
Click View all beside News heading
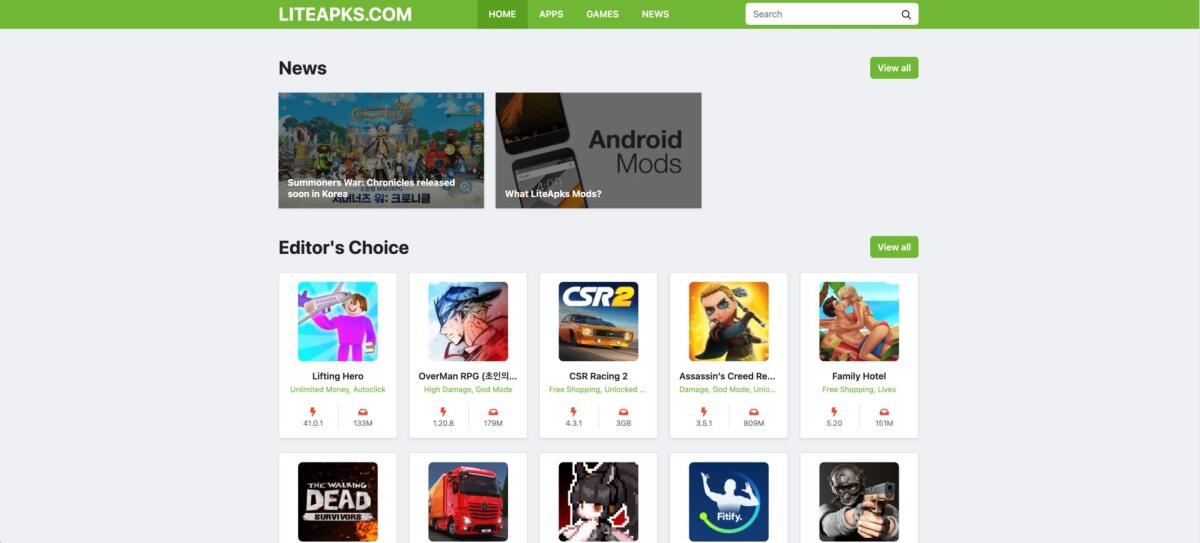coord(894,68)
